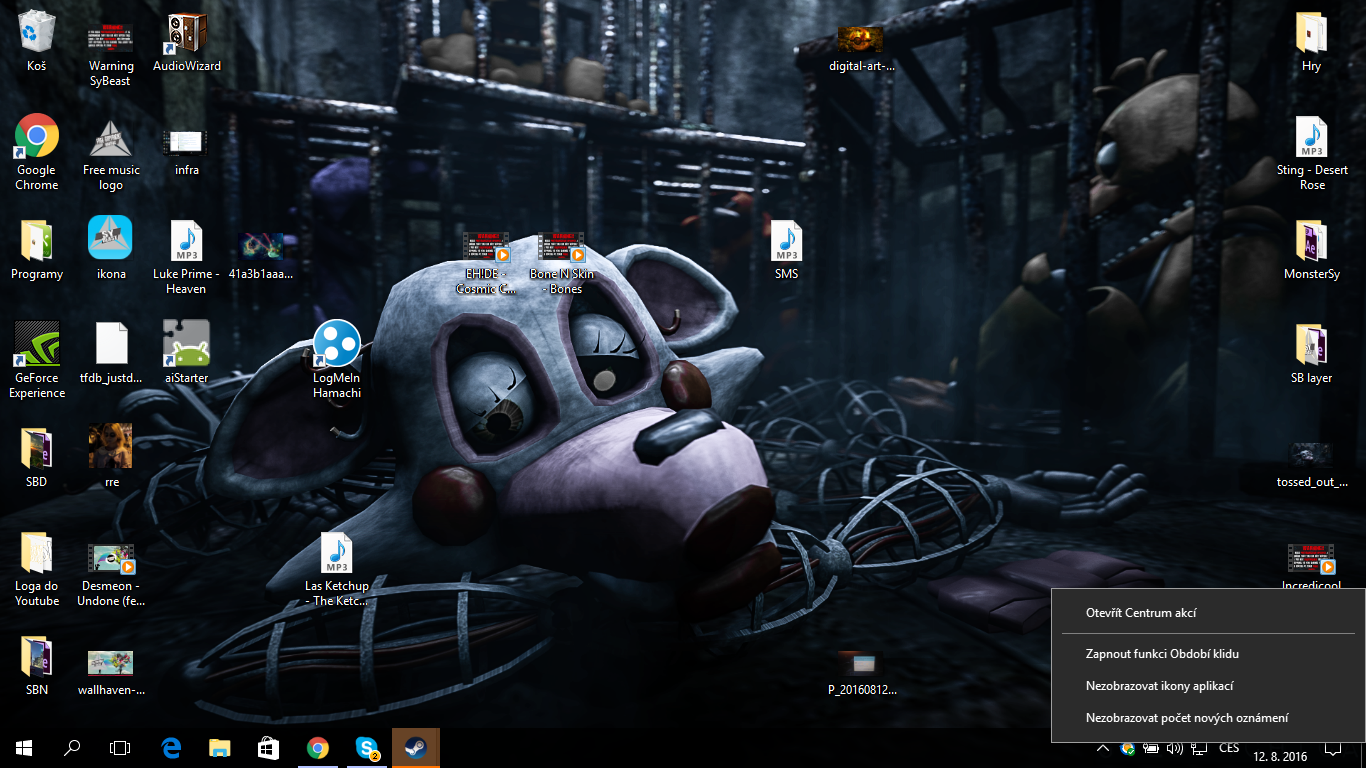Viewport: 1366px width, 768px height.
Task: Select the LogMeIn Hamachi desktop icon
Action: 336,358
